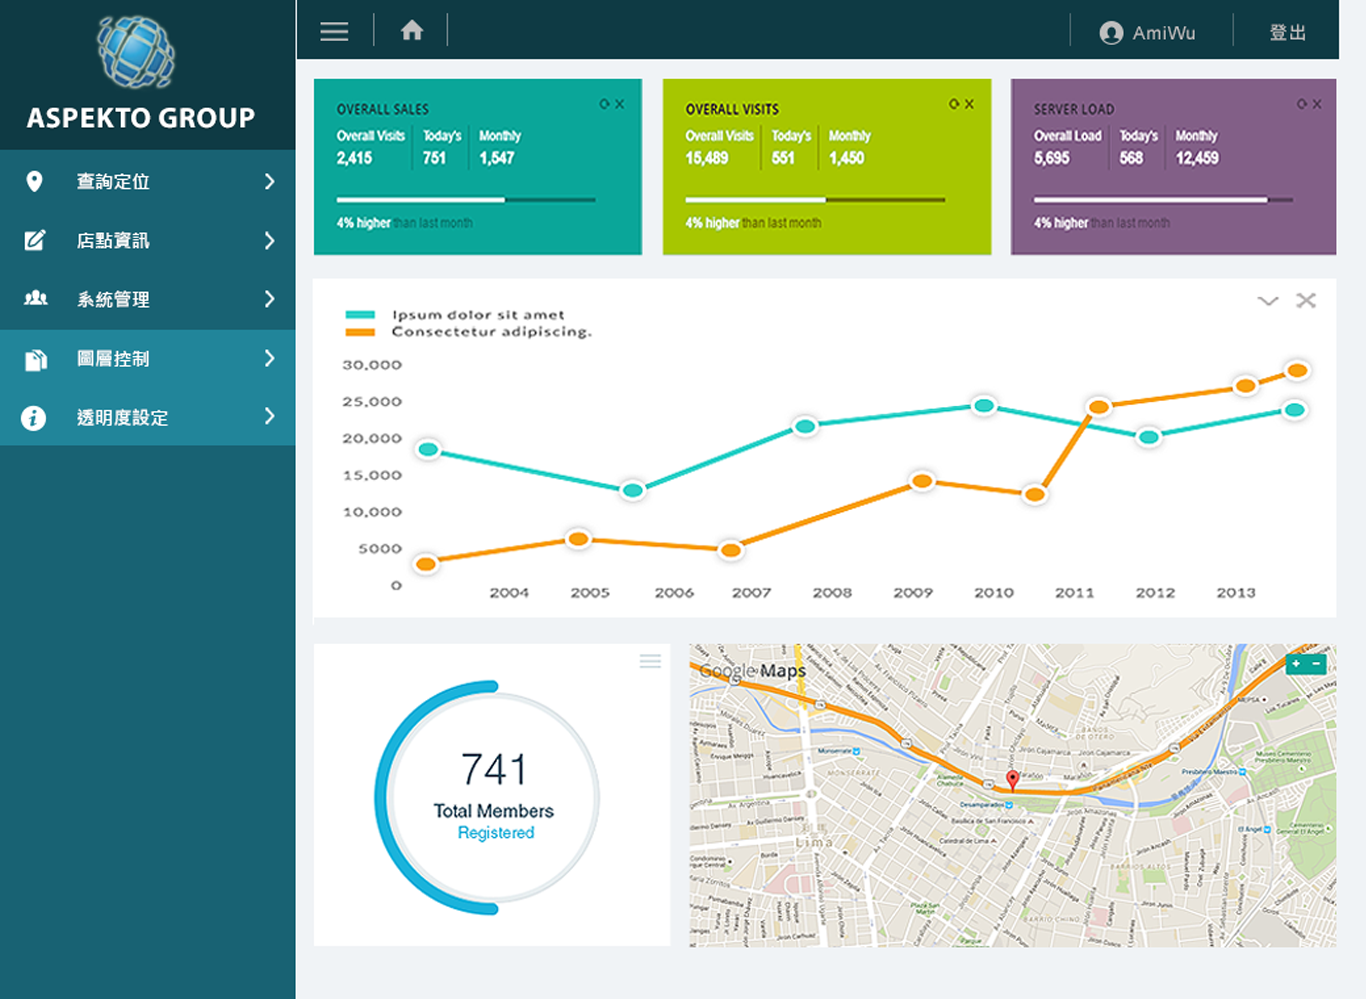The image size is (1366, 999).
Task: Open the Total Members panel menu icon
Action: [650, 661]
